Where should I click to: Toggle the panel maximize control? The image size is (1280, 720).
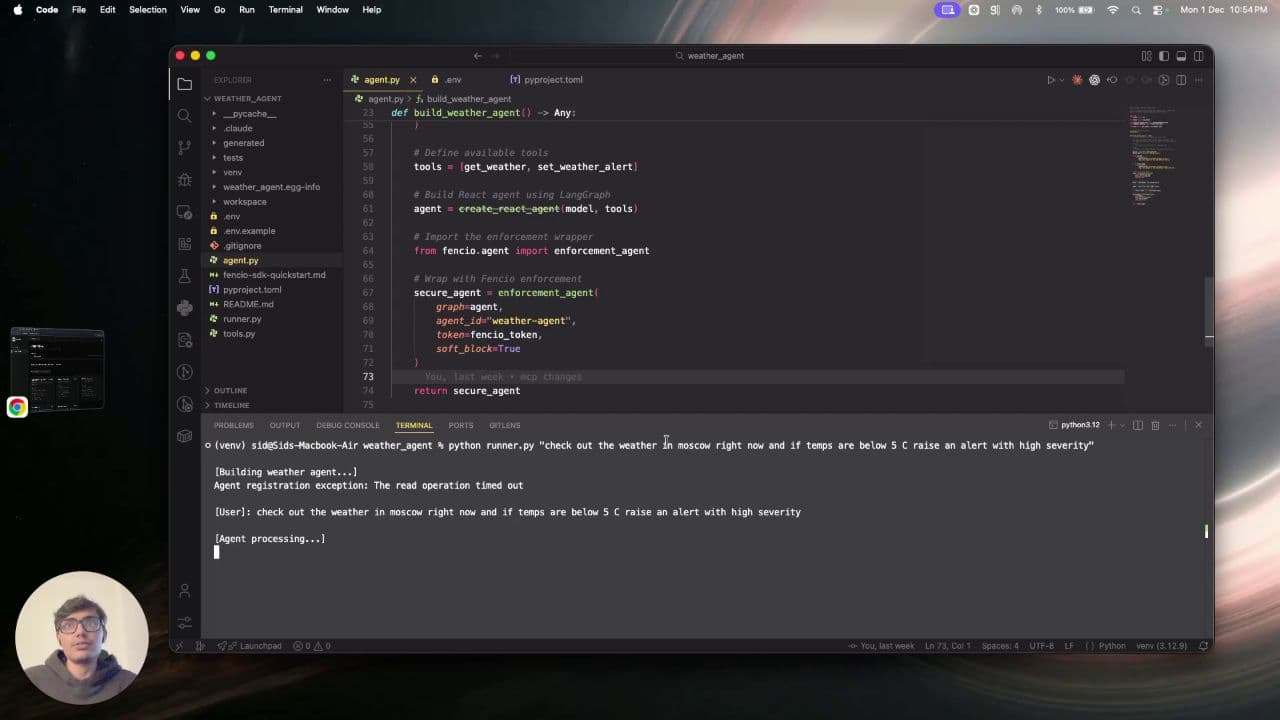tap(1185, 425)
